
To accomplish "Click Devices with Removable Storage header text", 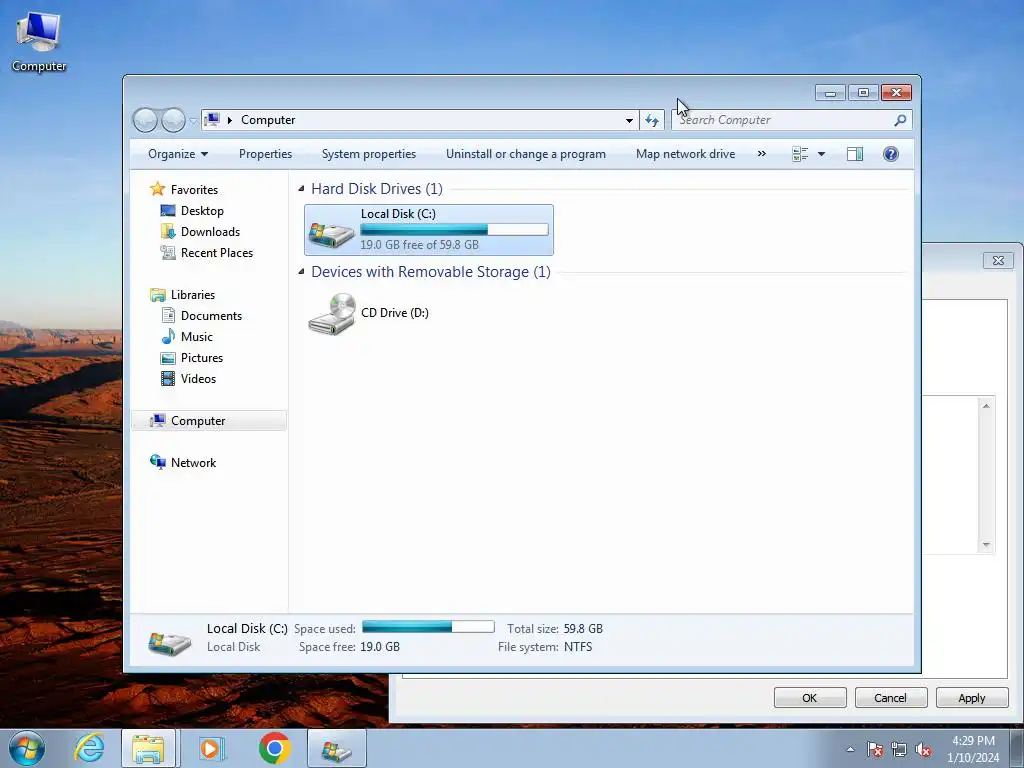I will (x=431, y=272).
